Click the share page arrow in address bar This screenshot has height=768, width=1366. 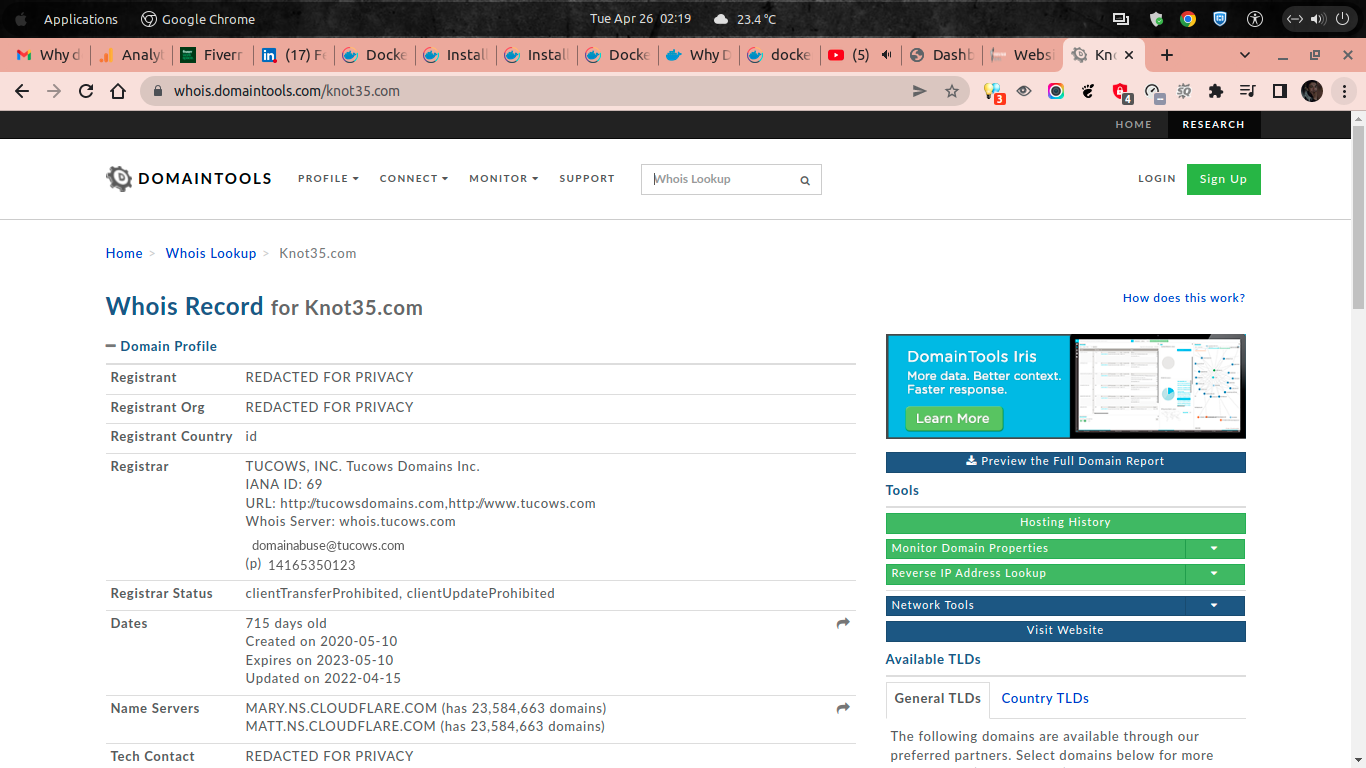(x=920, y=91)
